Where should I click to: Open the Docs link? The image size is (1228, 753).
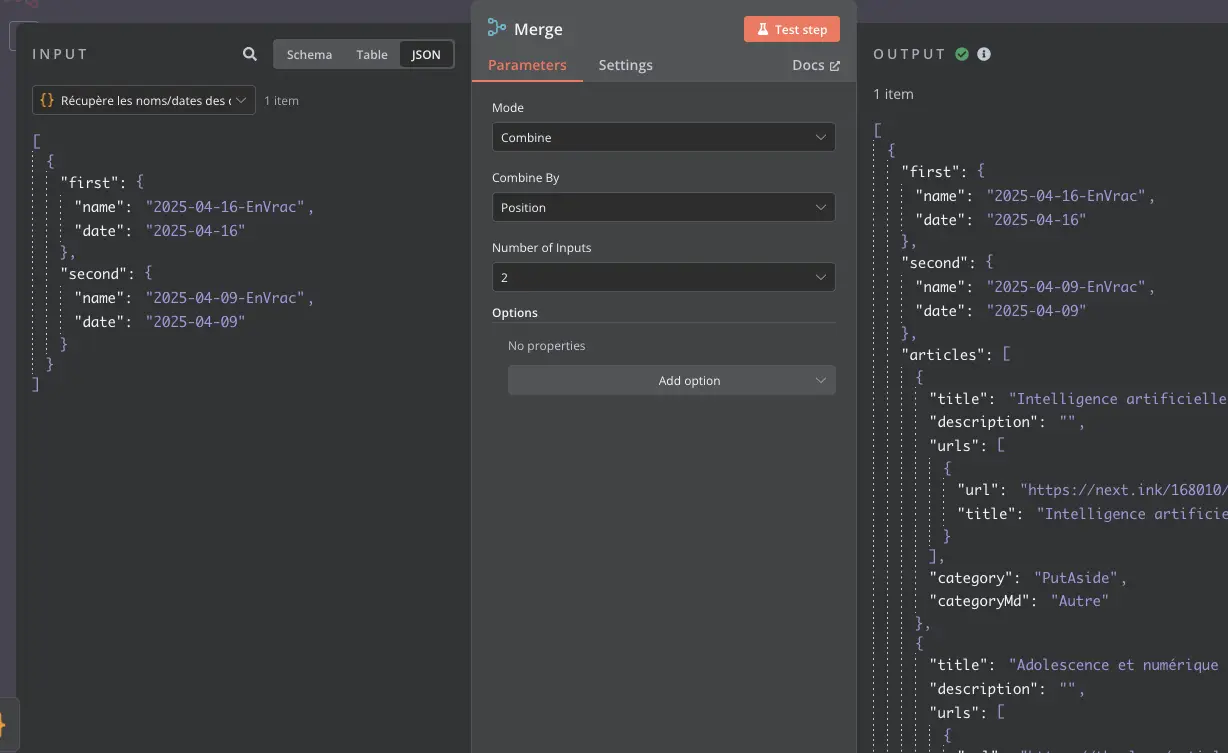[816, 65]
